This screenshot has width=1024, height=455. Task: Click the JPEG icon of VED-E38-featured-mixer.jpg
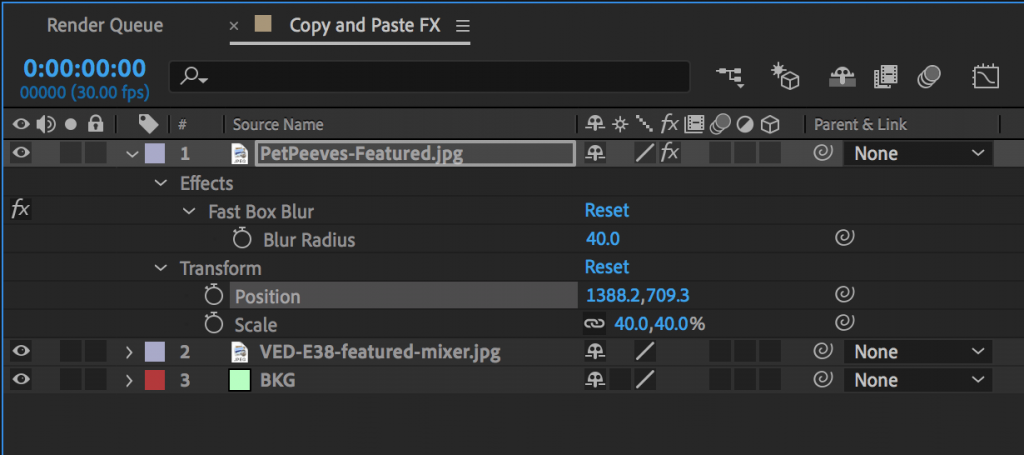[x=240, y=352]
